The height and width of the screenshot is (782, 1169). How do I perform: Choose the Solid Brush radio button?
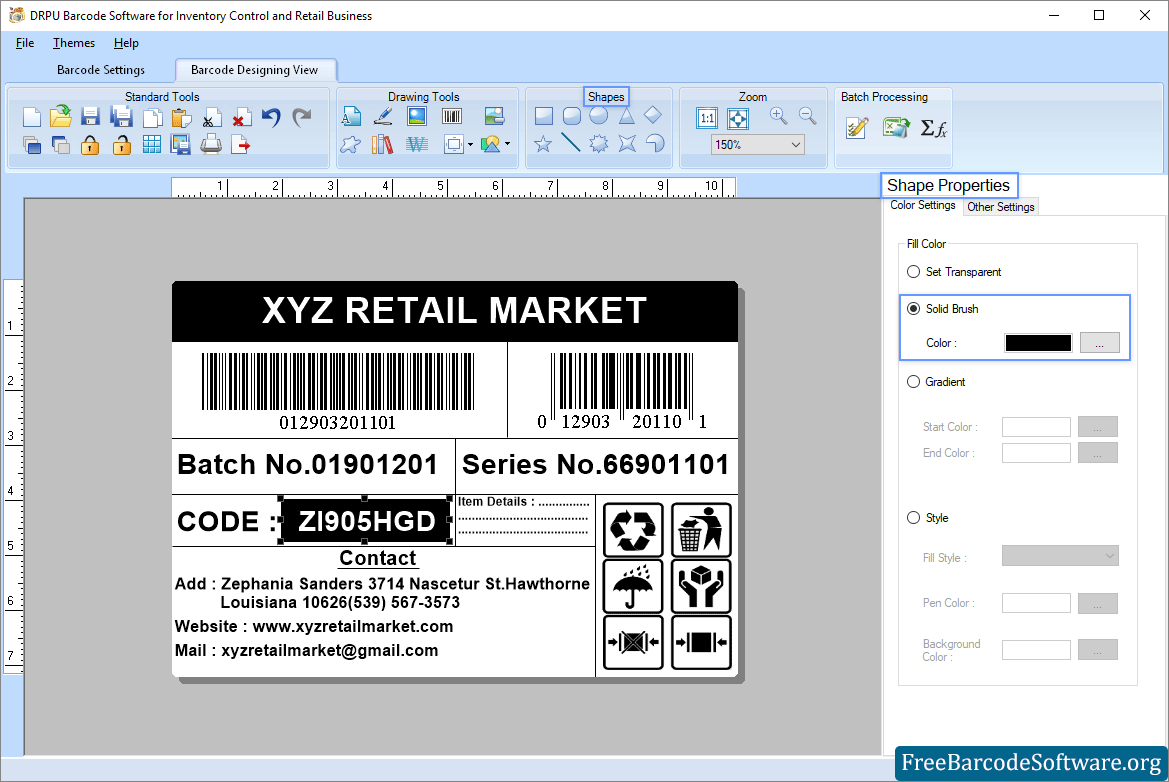(913, 309)
